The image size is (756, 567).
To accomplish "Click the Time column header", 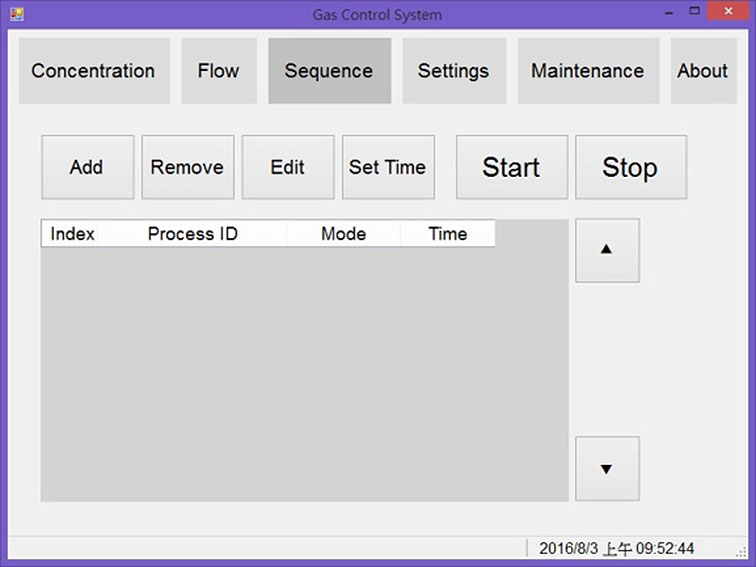I will pyautogui.click(x=447, y=234).
